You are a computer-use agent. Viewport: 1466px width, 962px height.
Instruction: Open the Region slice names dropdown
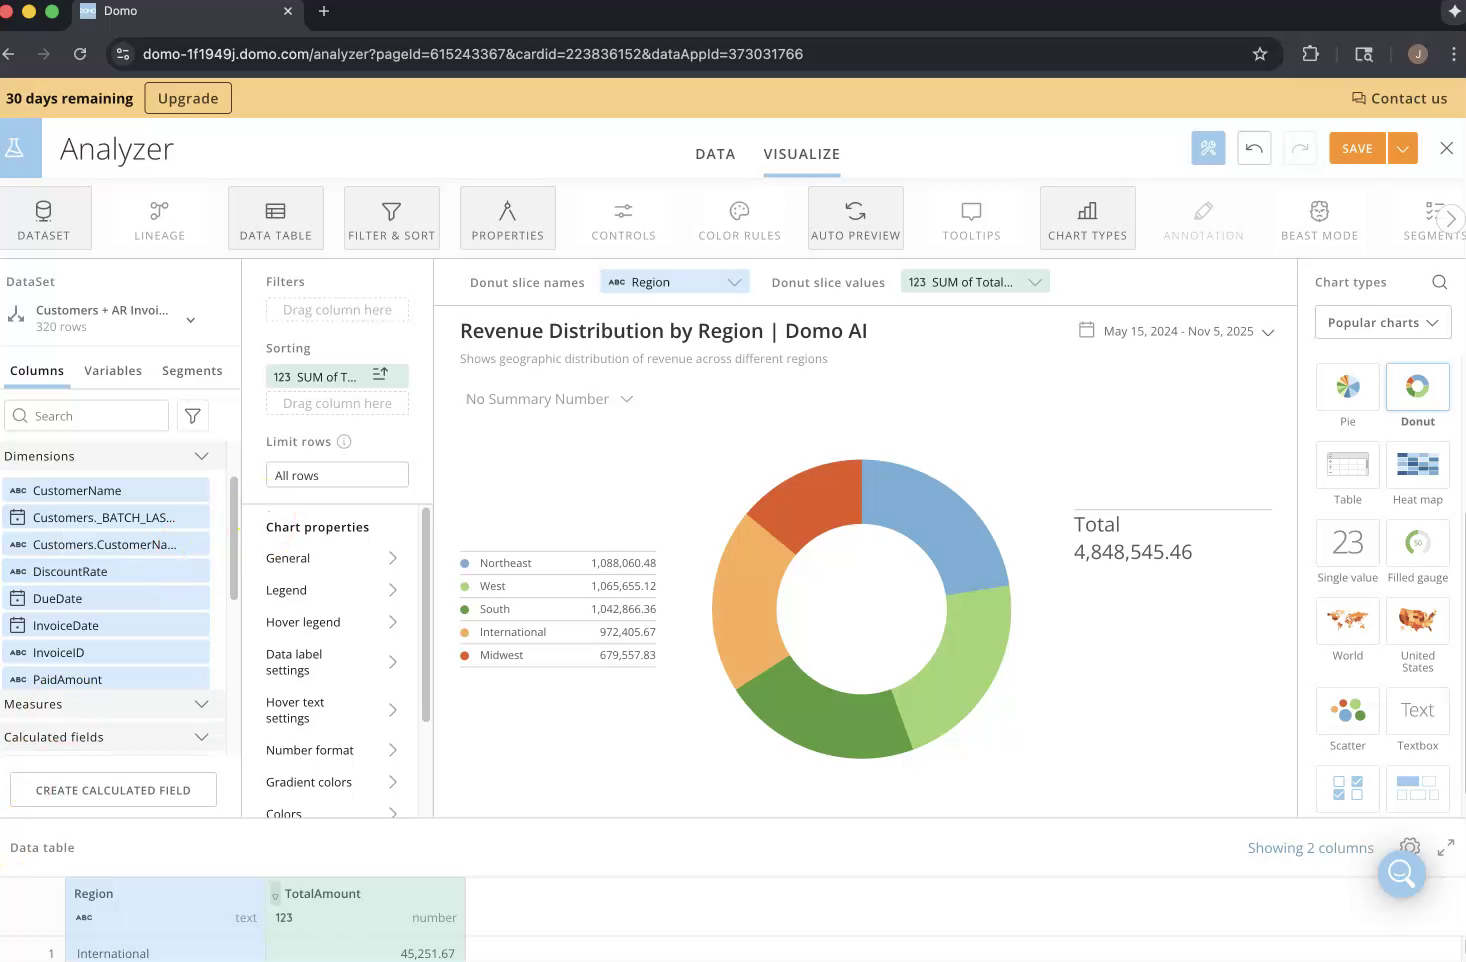(675, 282)
